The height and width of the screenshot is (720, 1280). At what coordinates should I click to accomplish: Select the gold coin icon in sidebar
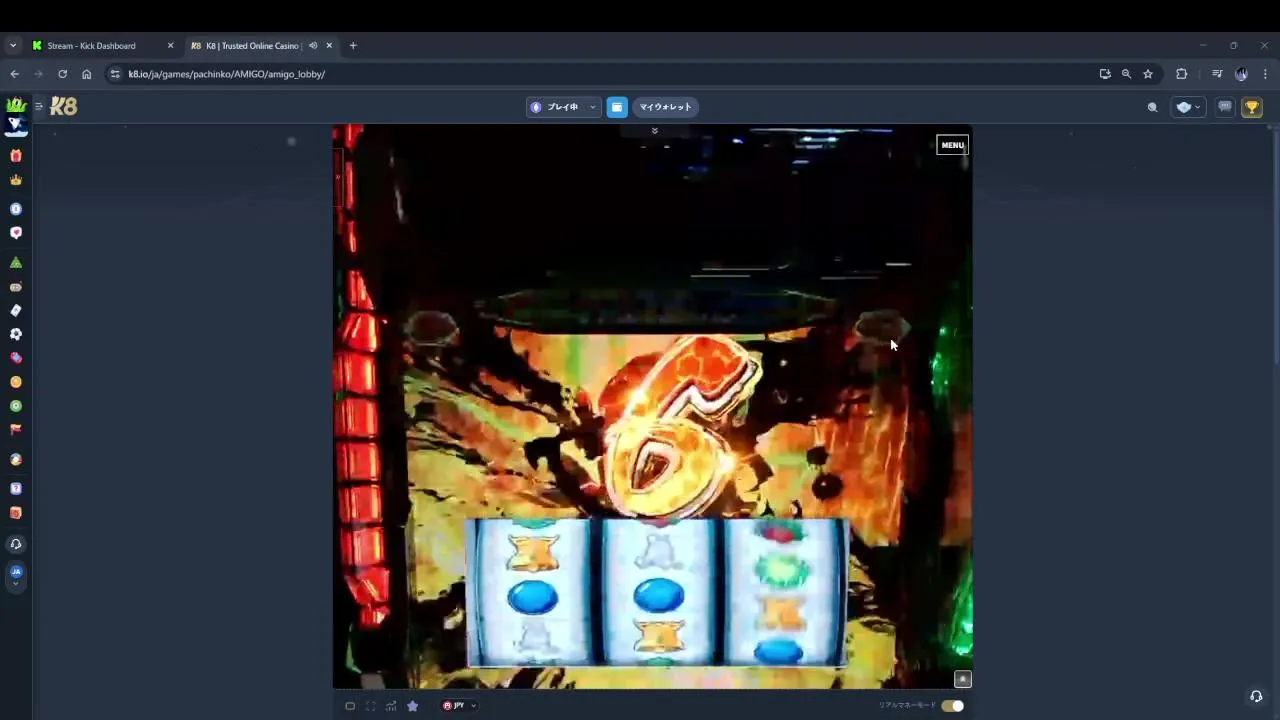click(x=16, y=382)
